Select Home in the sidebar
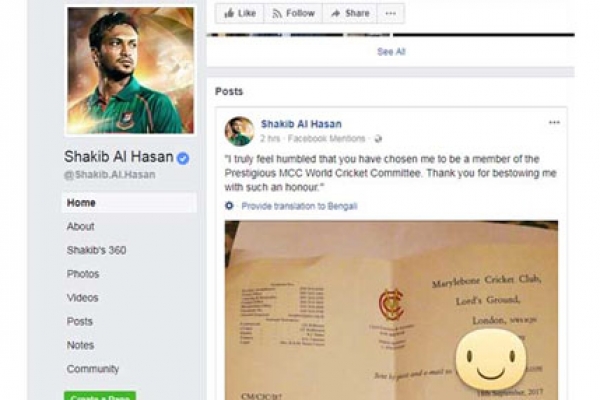The width and height of the screenshot is (600, 400). [x=129, y=202]
